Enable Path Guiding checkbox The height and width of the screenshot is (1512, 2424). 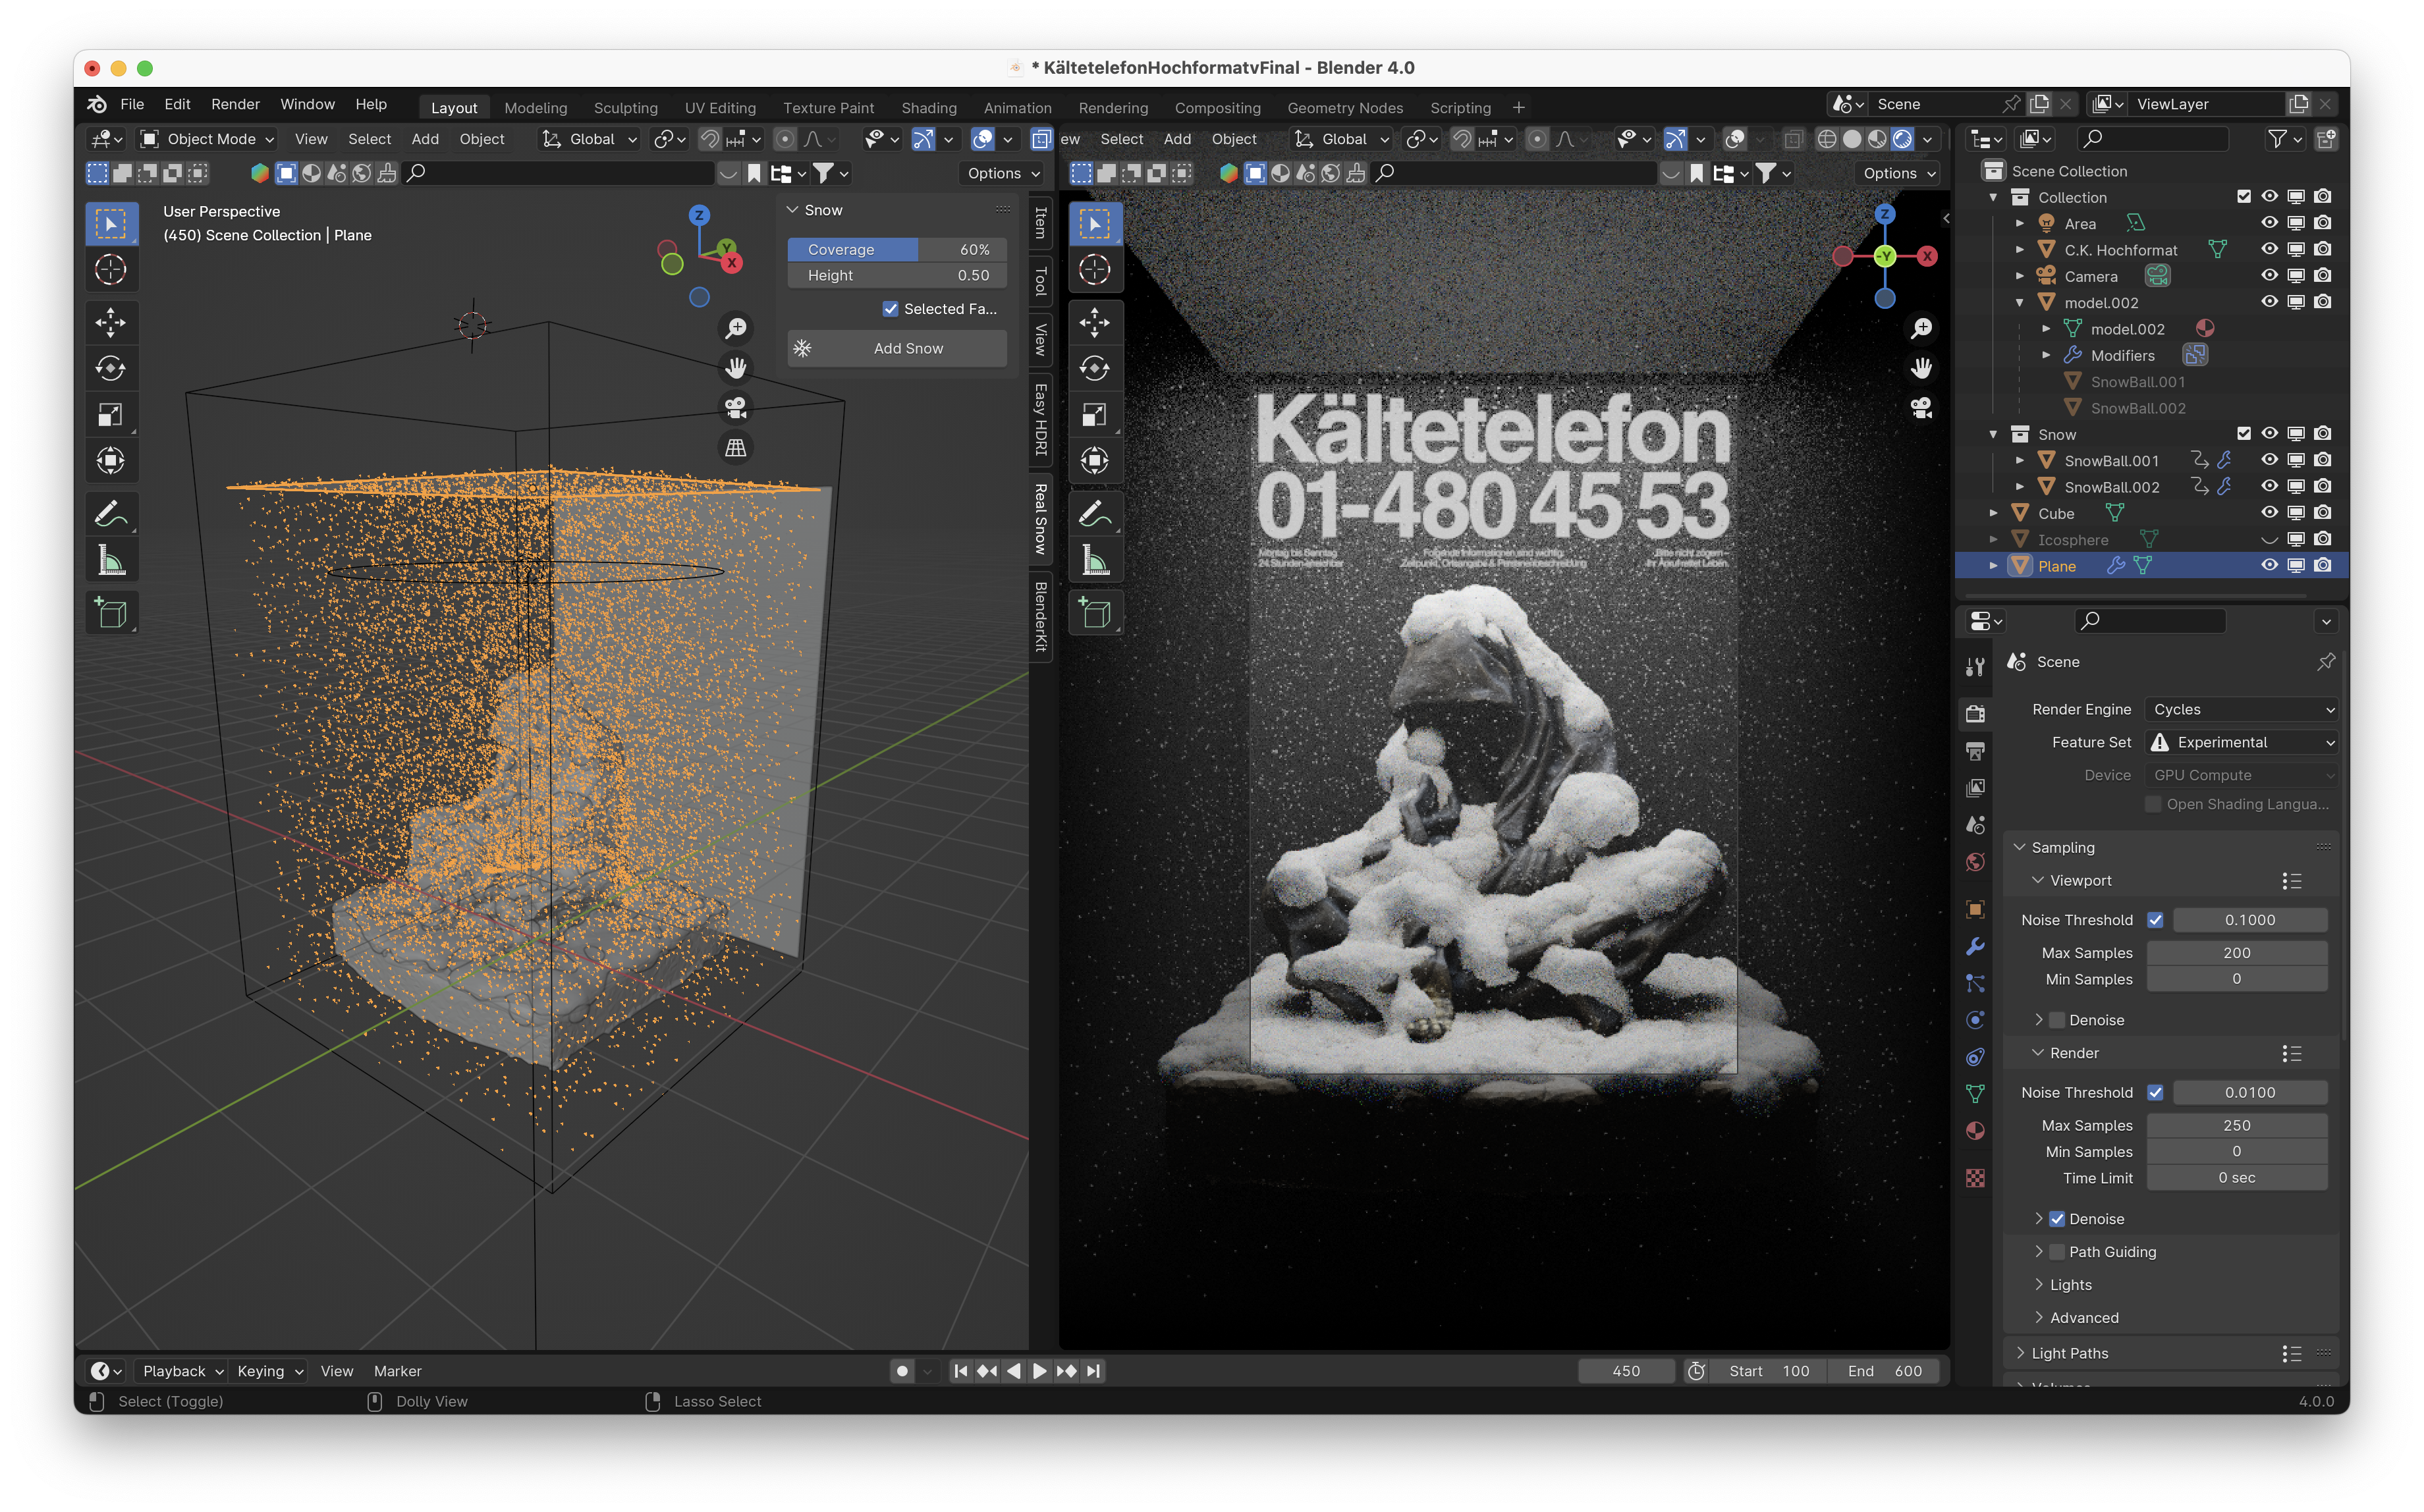[2057, 1252]
